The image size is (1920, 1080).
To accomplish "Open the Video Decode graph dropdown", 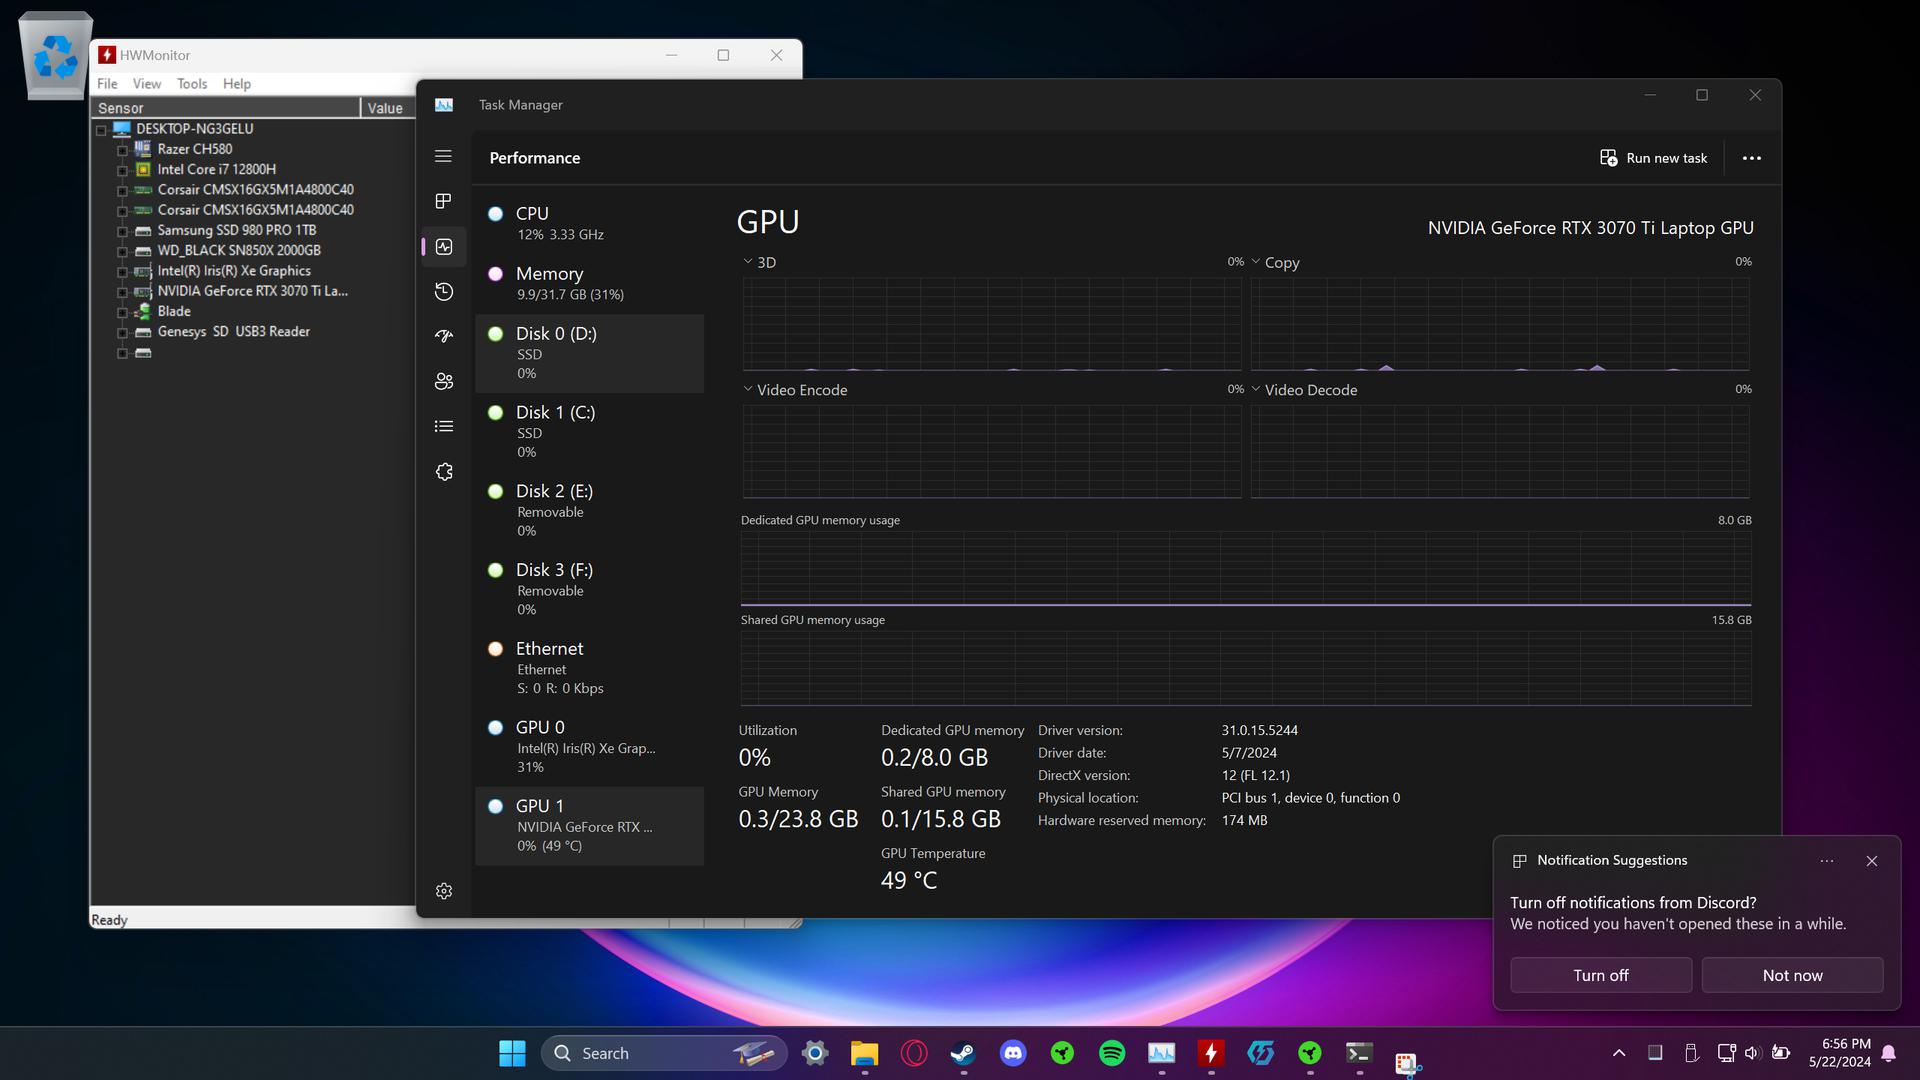I will coord(1255,389).
